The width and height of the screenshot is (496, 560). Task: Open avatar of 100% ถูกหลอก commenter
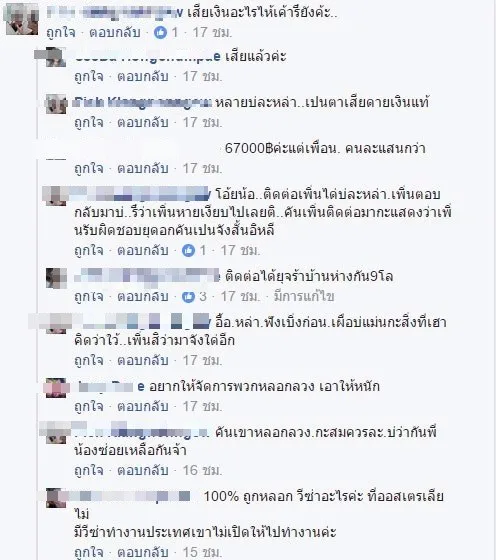point(56,498)
